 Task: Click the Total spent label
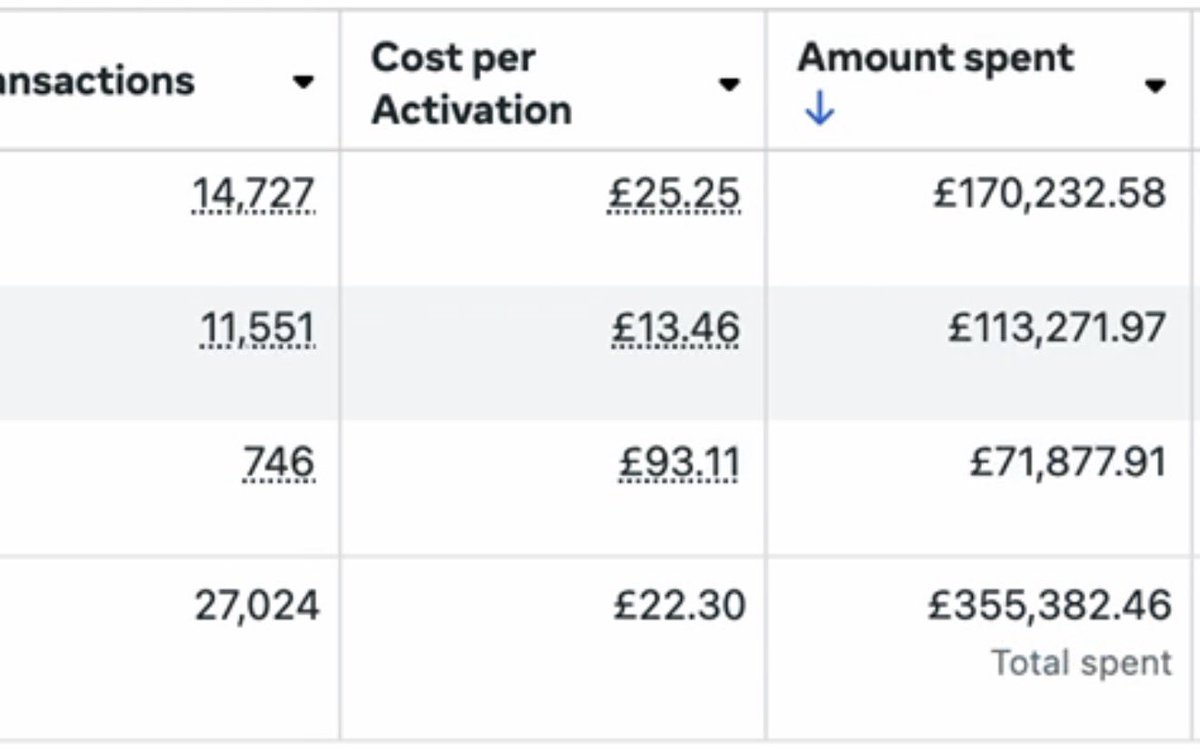tap(1080, 662)
